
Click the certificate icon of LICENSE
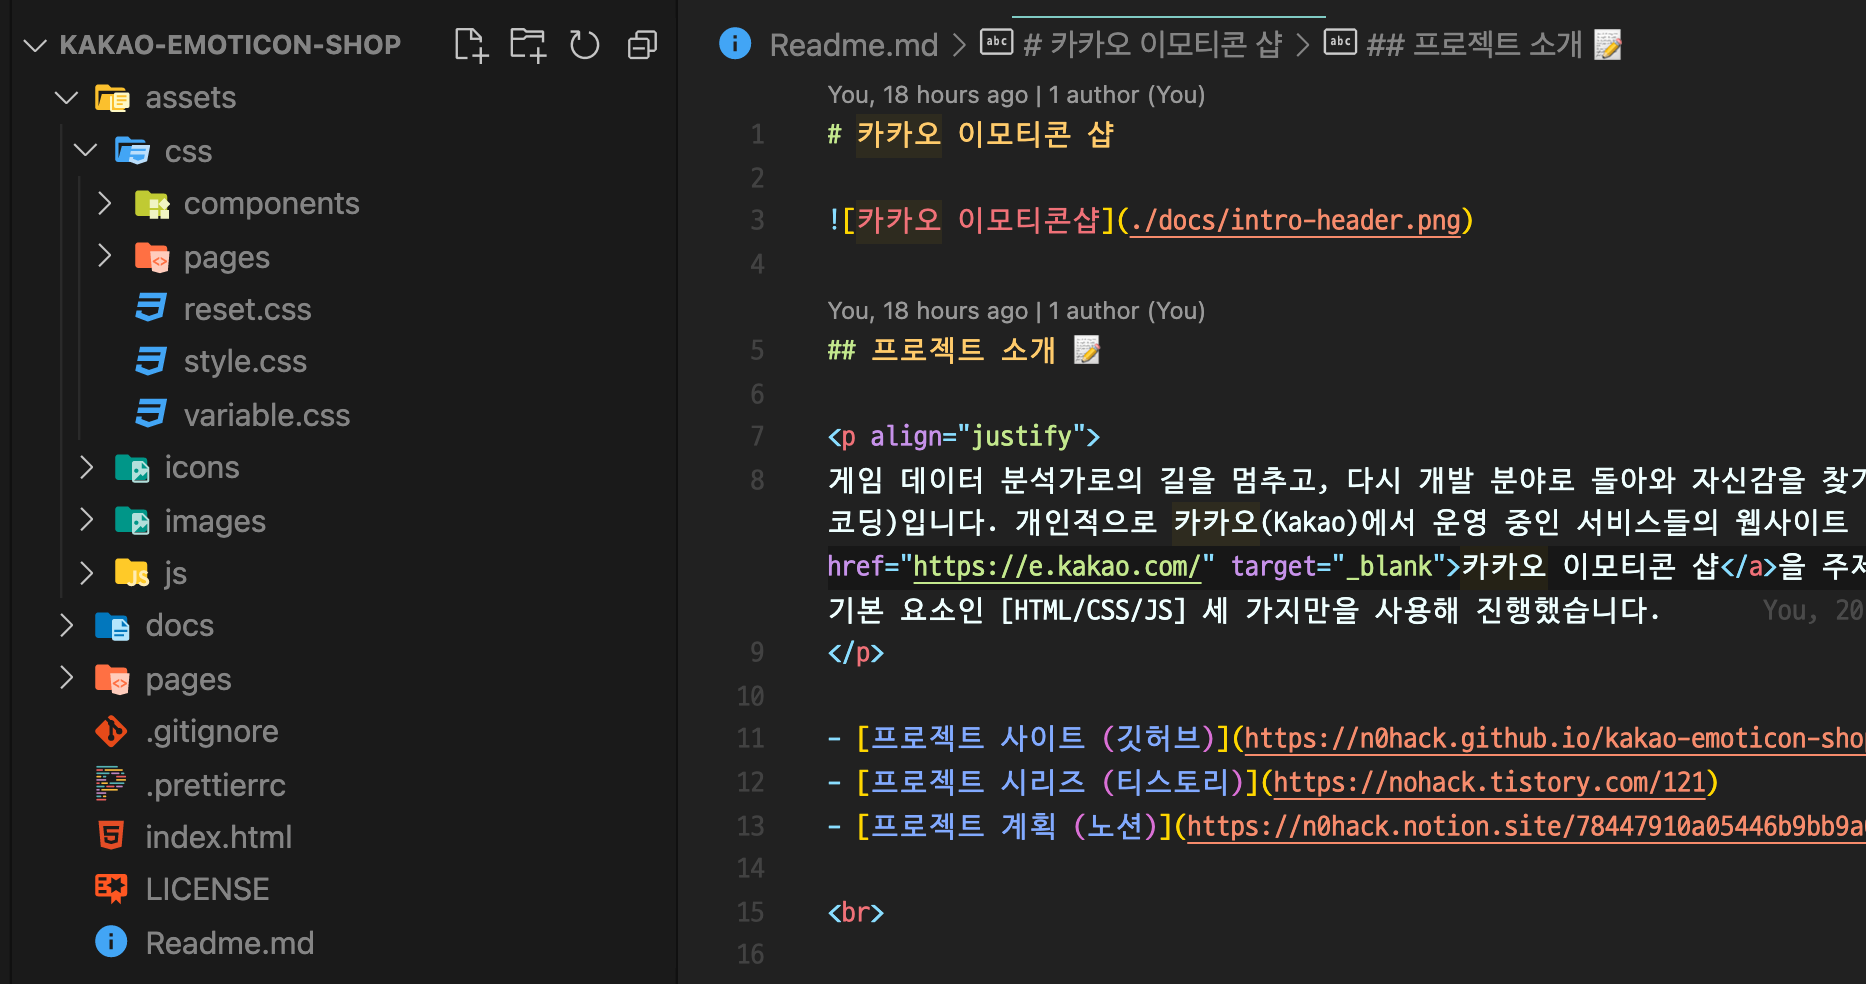pos(111,889)
